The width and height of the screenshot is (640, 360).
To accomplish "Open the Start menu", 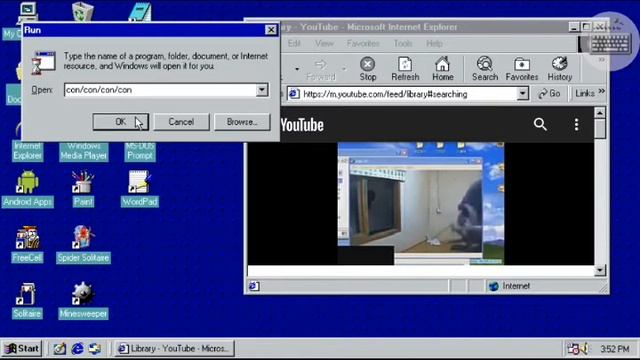I will [22, 349].
